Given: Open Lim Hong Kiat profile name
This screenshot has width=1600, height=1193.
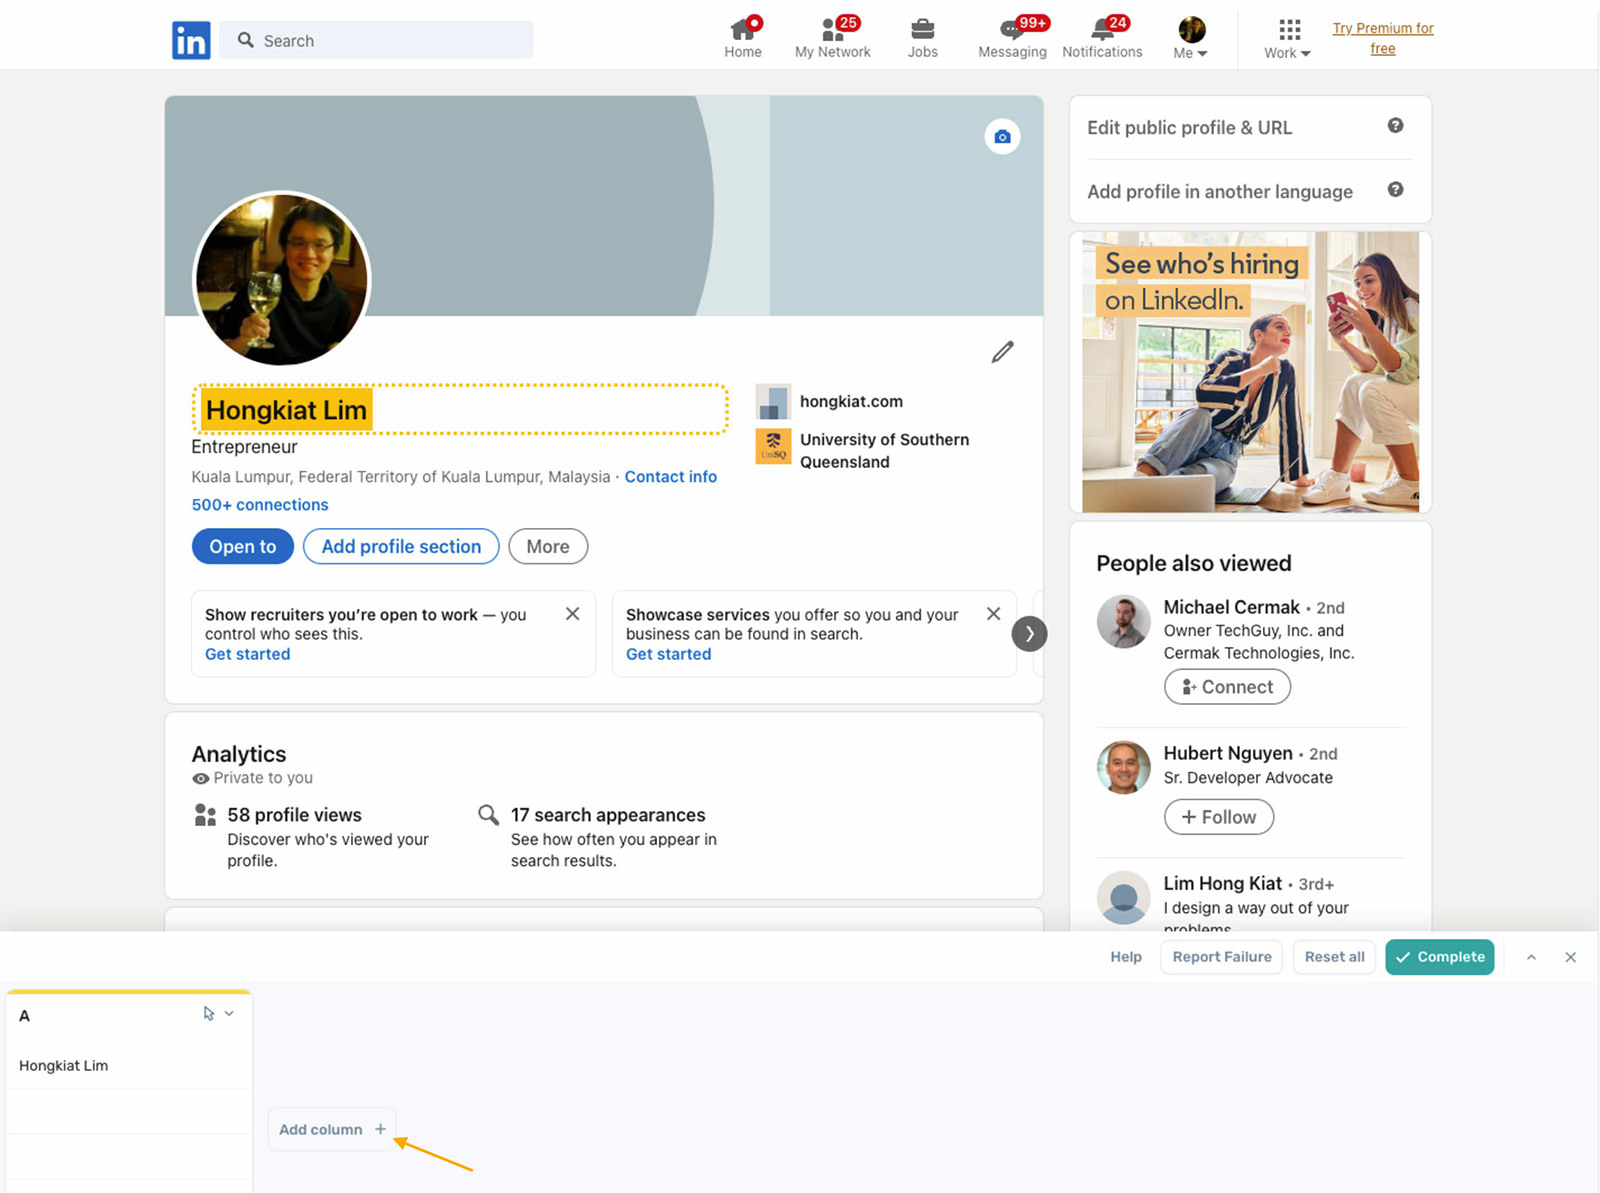Looking at the screenshot, I should pos(1222,883).
